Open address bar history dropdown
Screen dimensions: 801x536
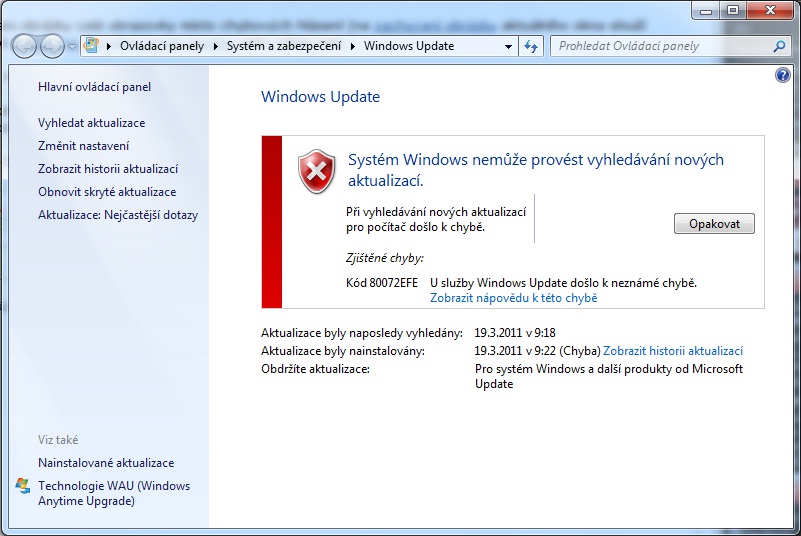coord(508,46)
